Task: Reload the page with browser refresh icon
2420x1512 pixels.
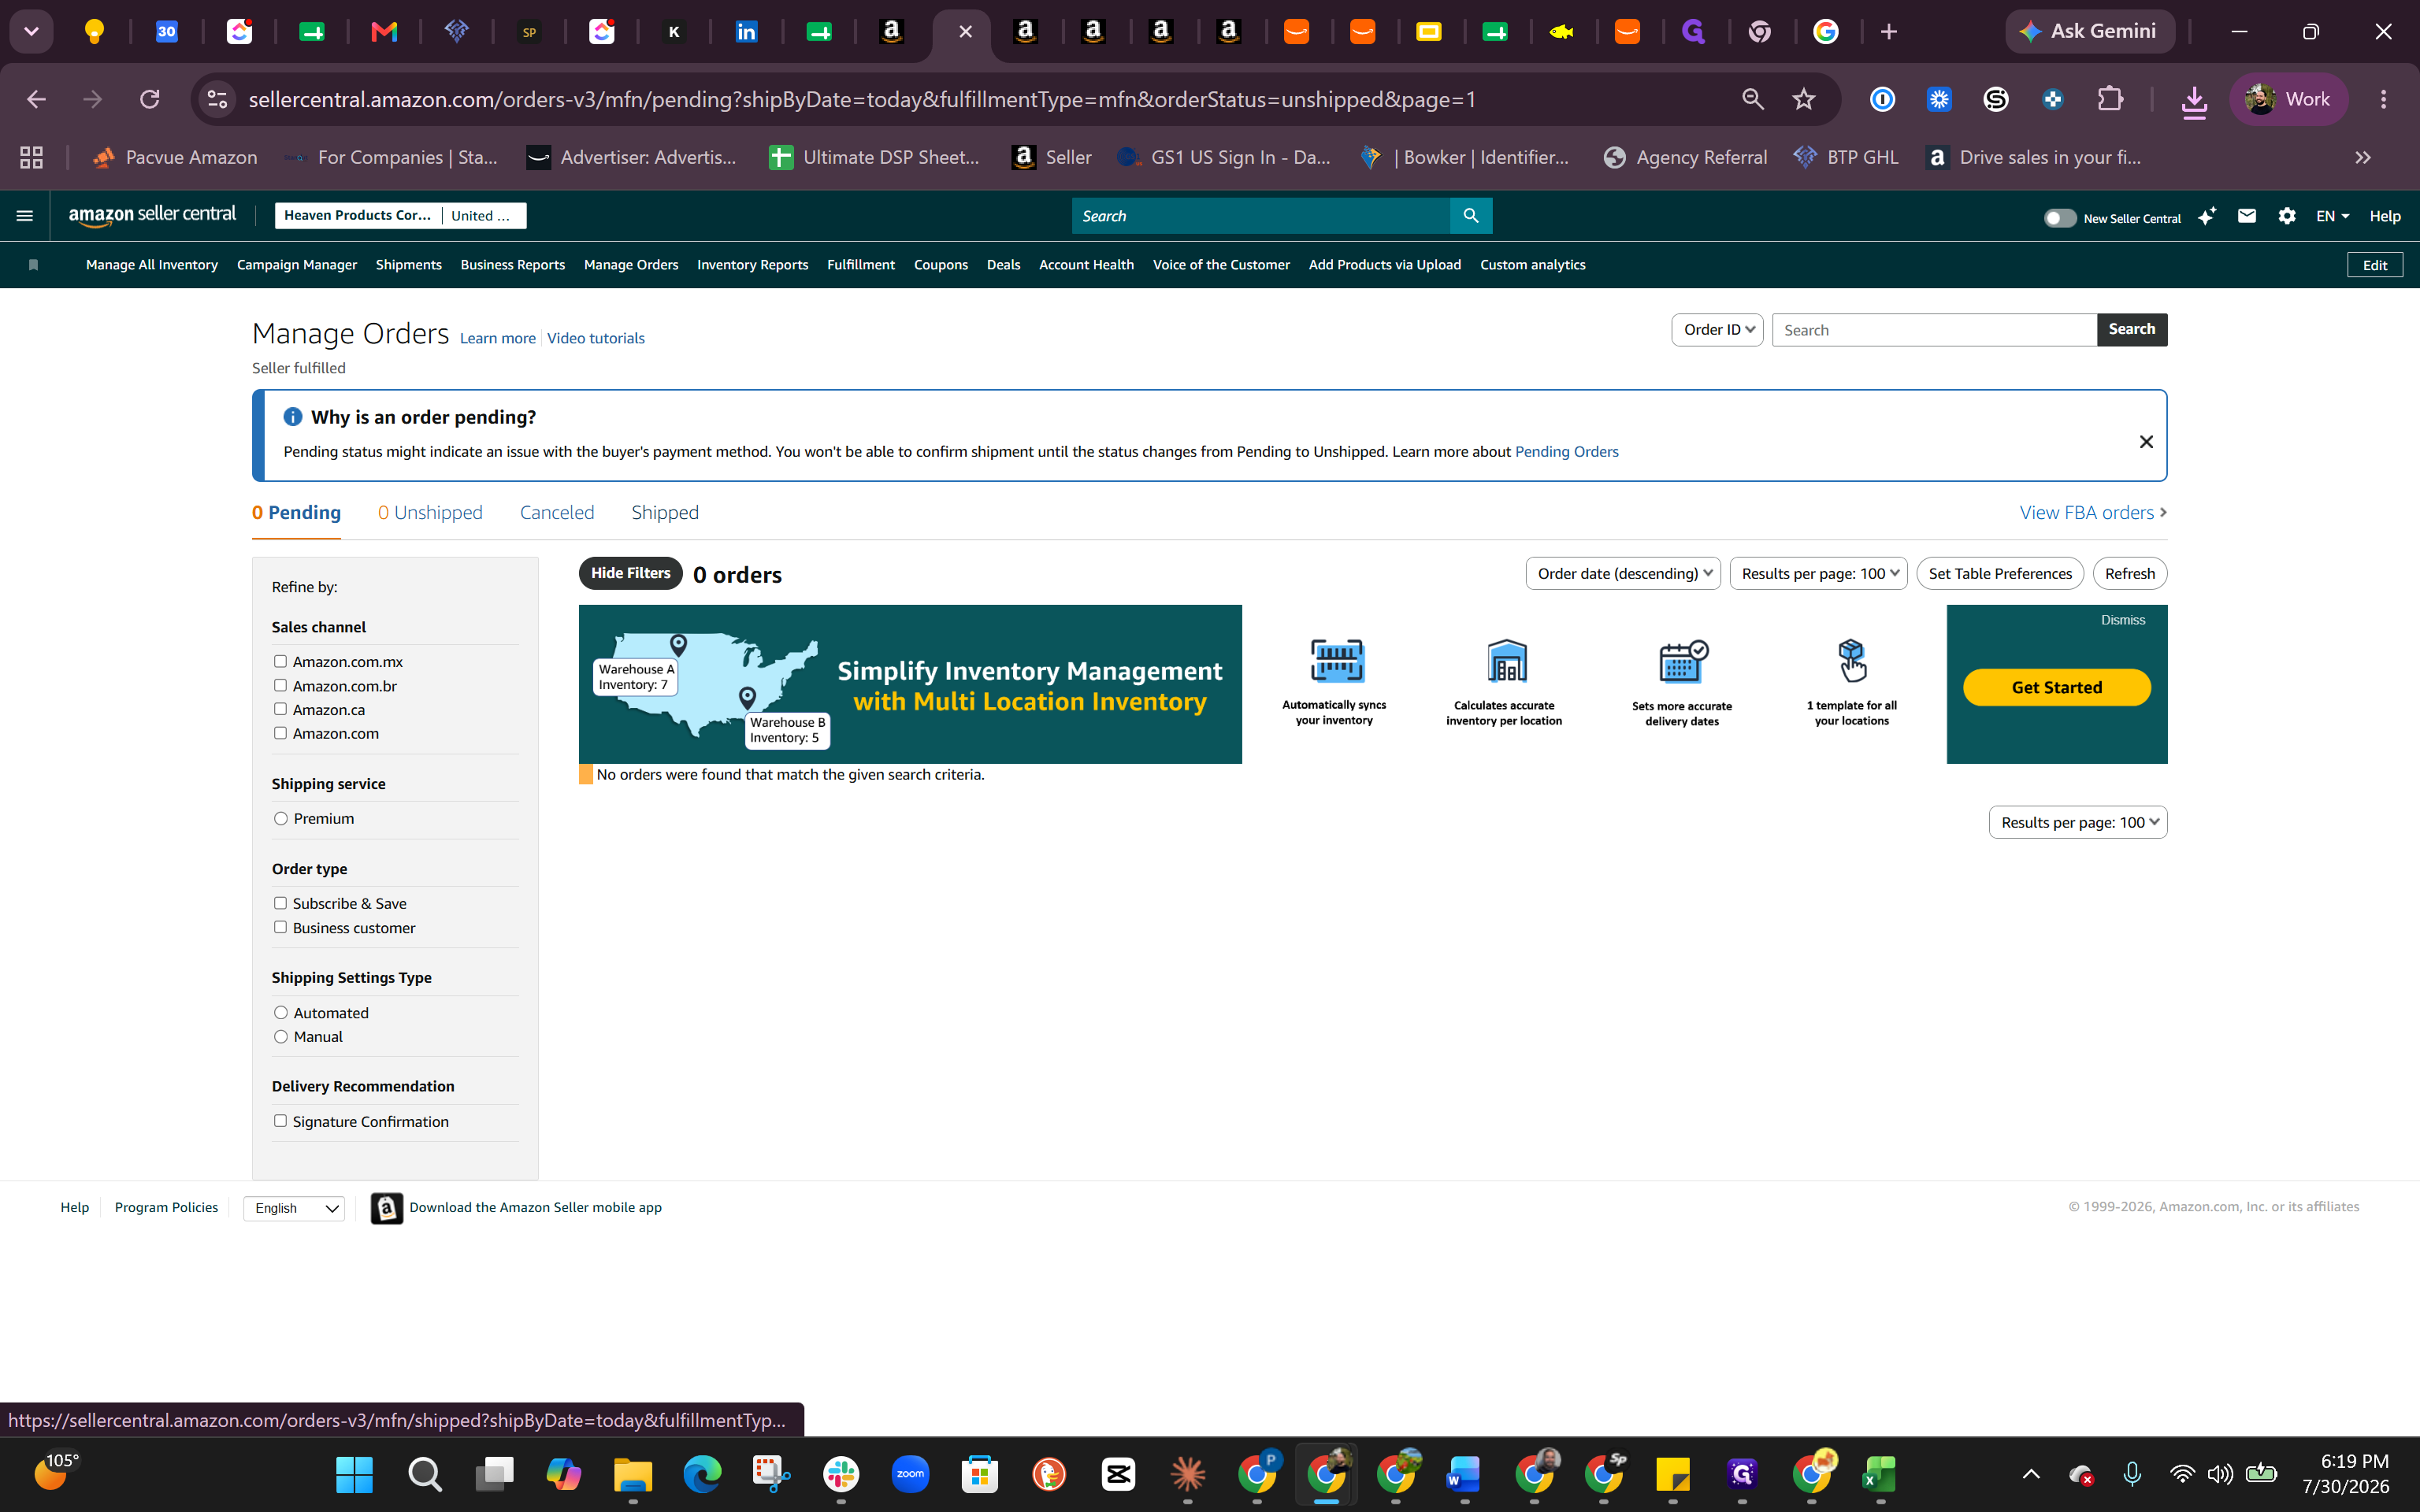Action: pos(150,99)
